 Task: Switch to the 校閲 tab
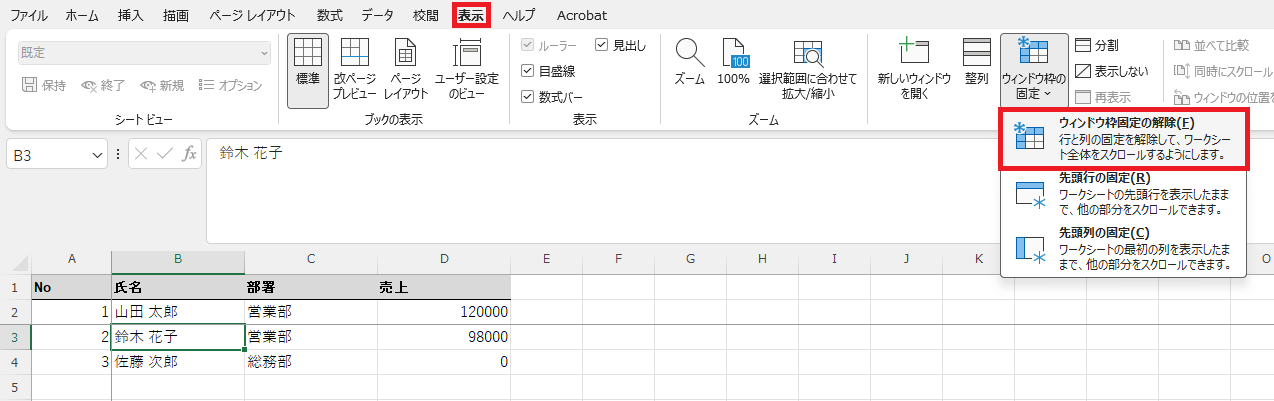(x=425, y=15)
